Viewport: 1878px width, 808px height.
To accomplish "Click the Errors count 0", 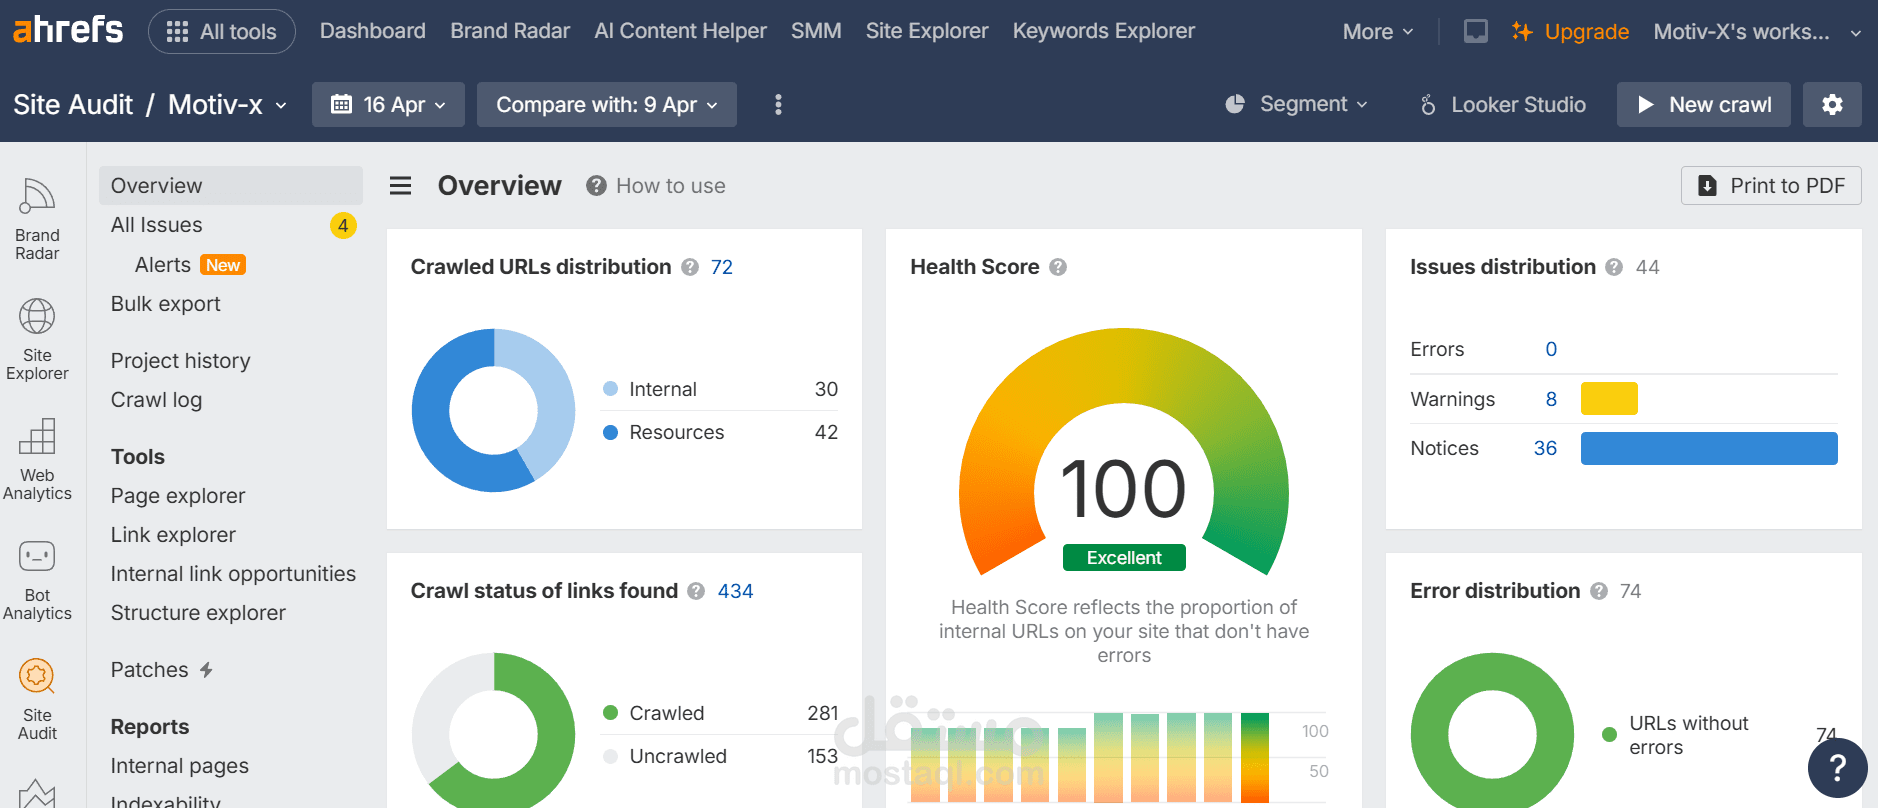I will point(1551,349).
